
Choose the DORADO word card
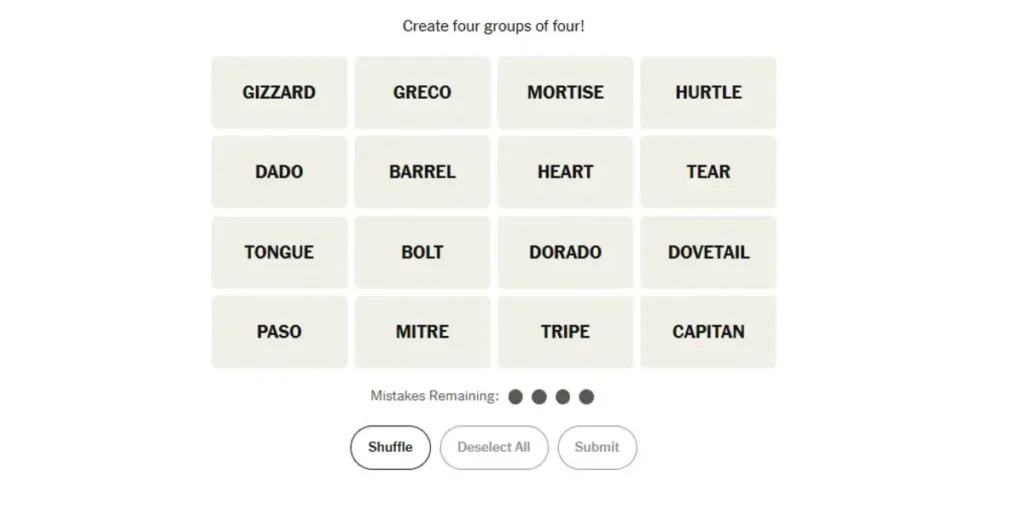[x=565, y=252]
